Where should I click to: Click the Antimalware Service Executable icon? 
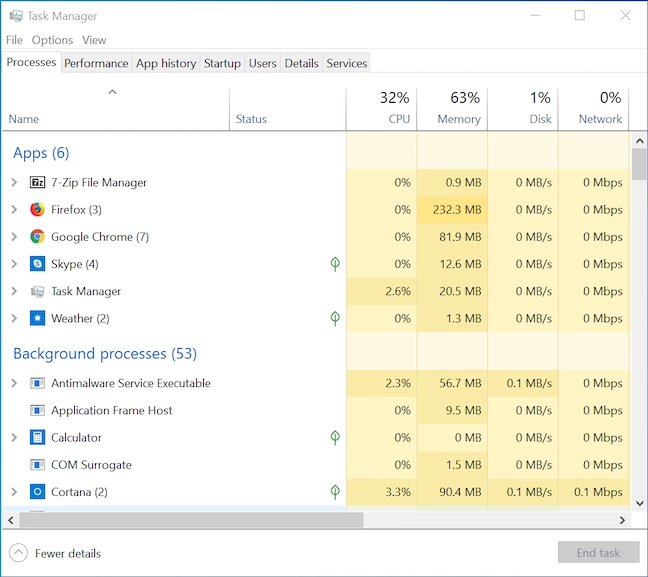click(37, 383)
